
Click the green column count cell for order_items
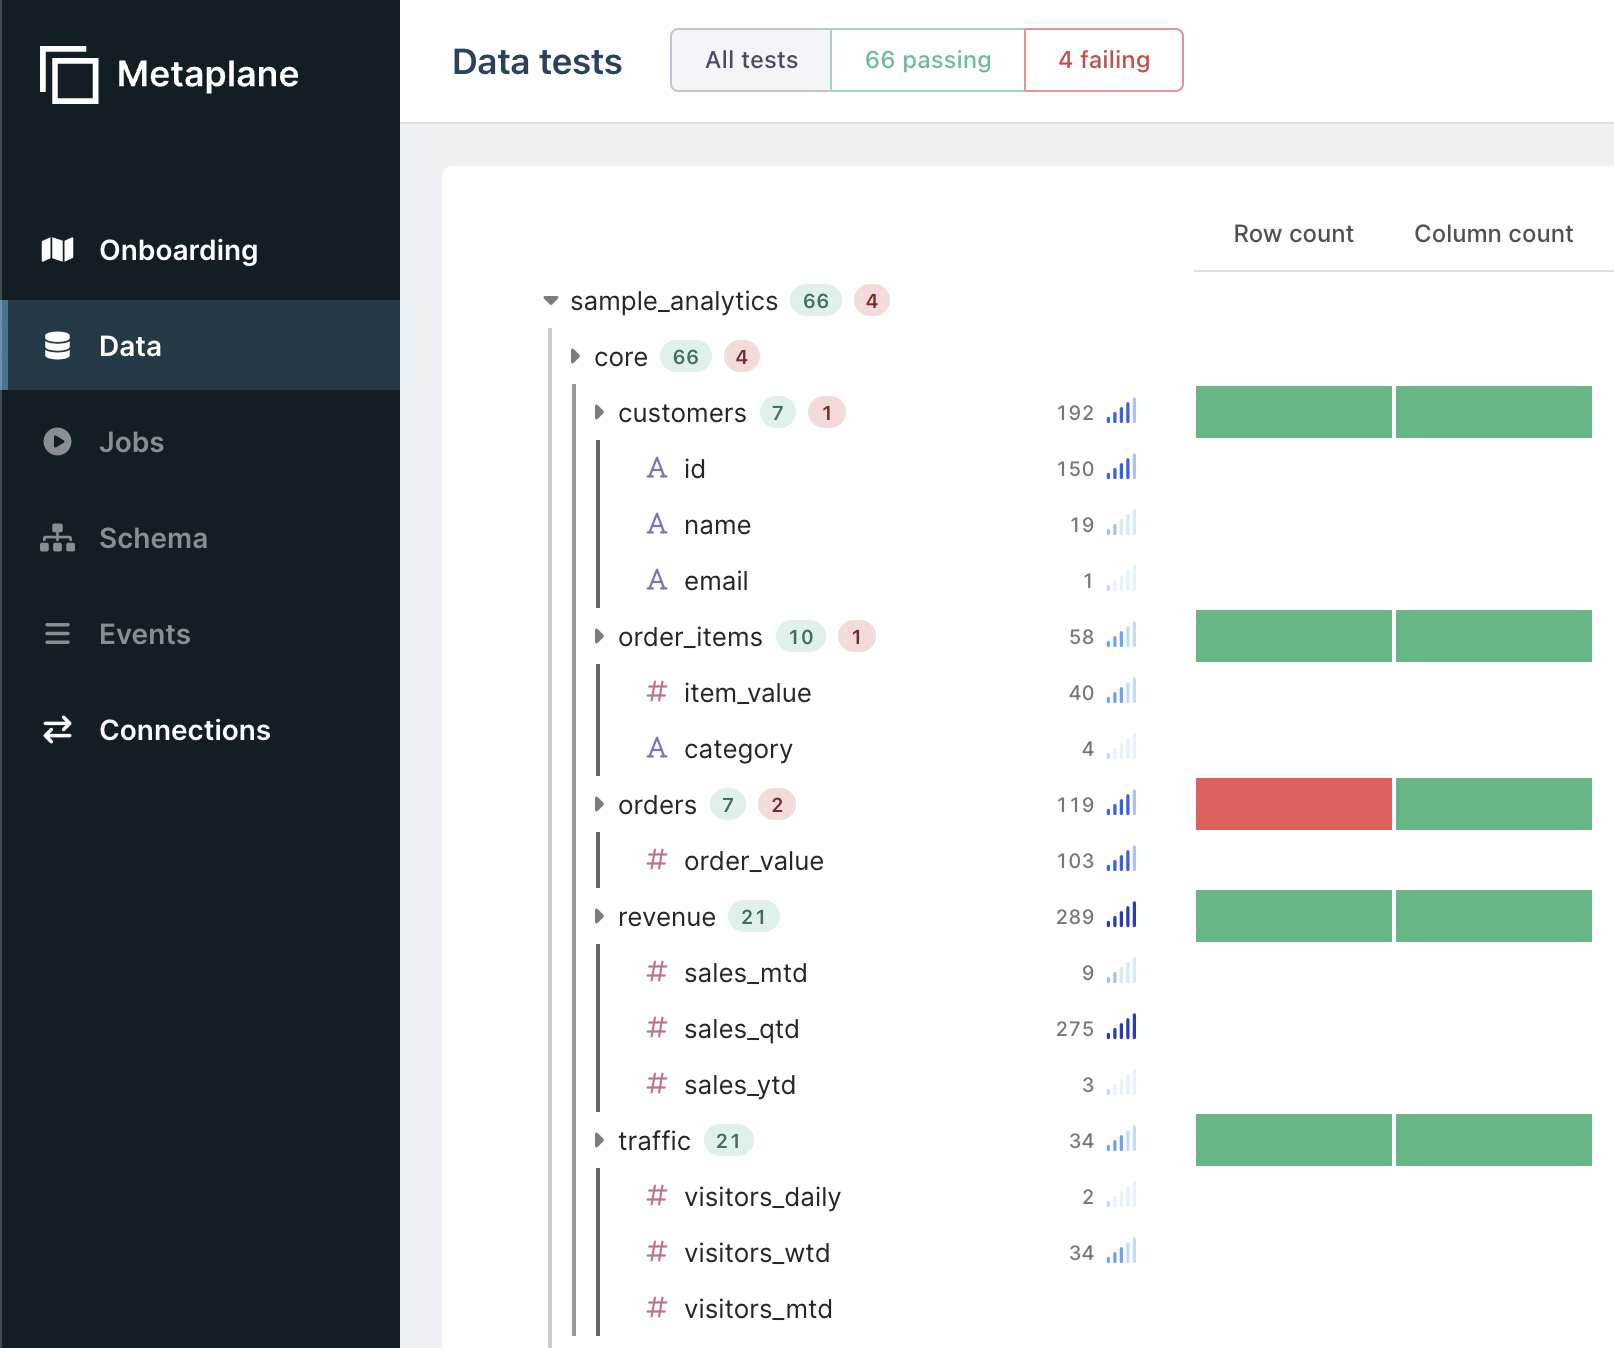click(1494, 636)
